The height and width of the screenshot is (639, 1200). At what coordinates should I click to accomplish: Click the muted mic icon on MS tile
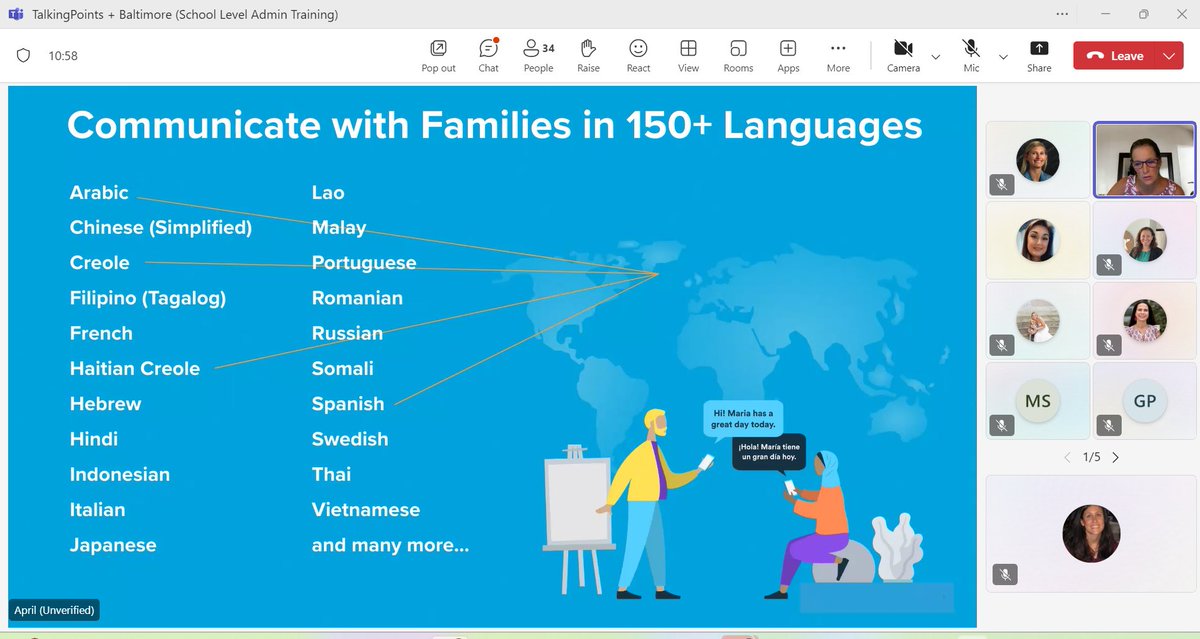(x=1001, y=426)
